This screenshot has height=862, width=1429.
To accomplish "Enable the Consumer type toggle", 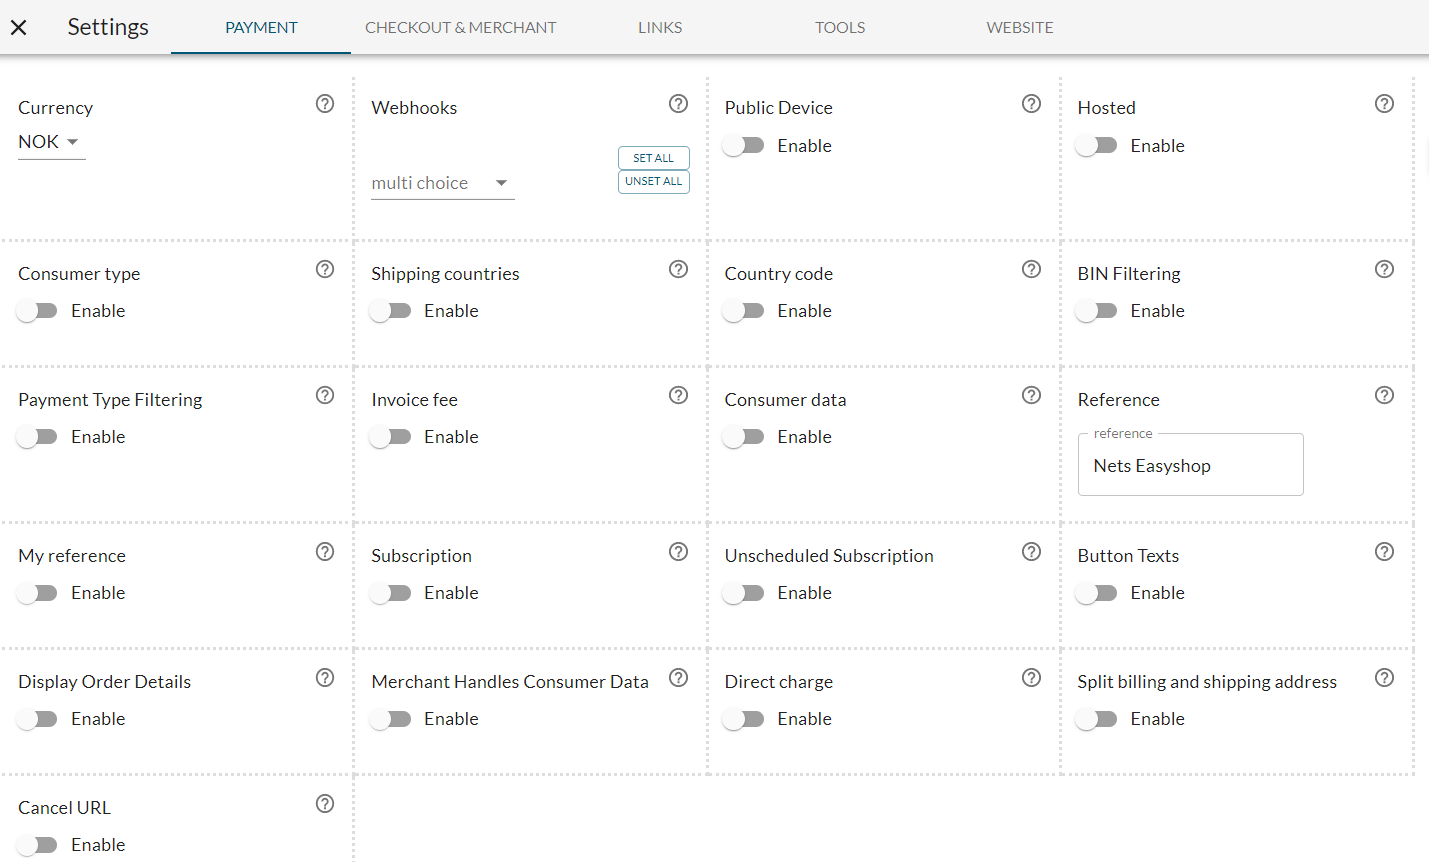I will tap(38, 311).
